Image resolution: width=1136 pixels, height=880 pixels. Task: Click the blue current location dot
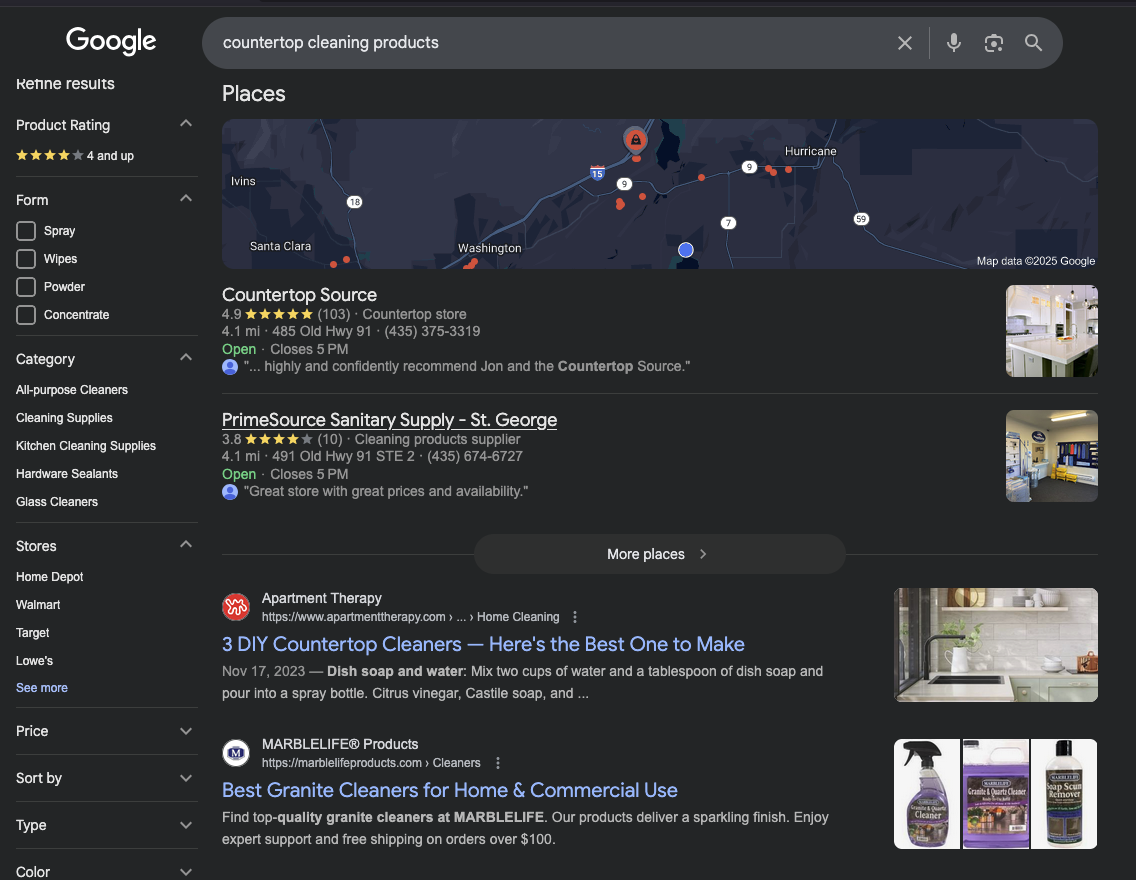pos(685,250)
